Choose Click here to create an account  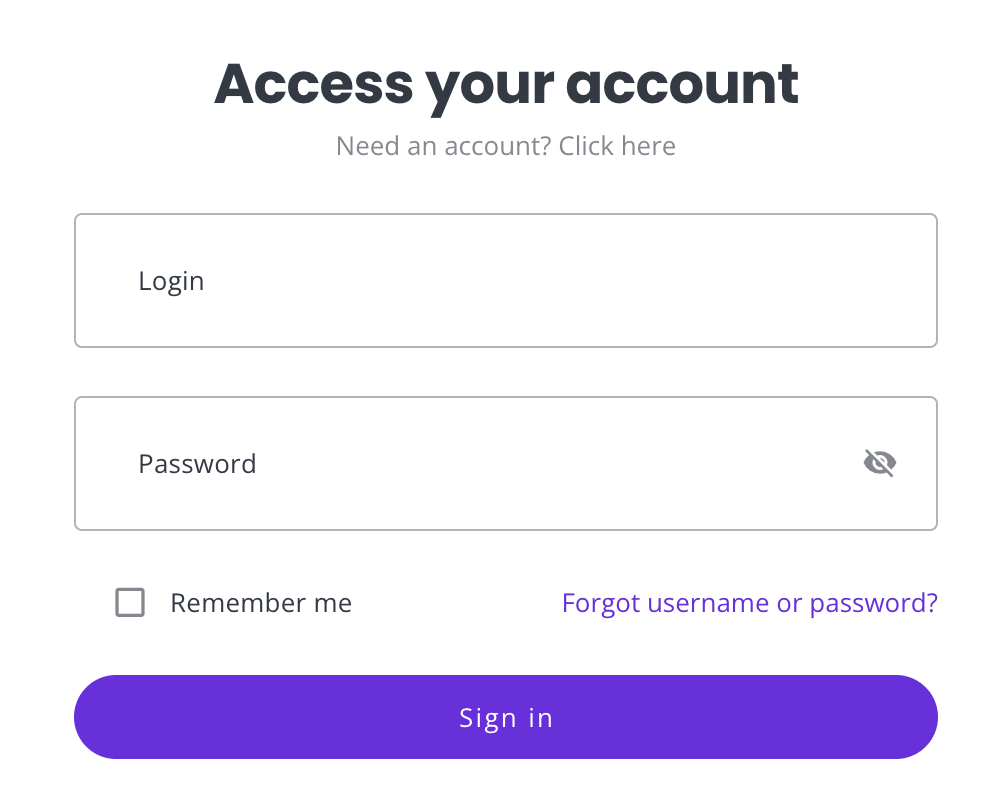pos(617,146)
